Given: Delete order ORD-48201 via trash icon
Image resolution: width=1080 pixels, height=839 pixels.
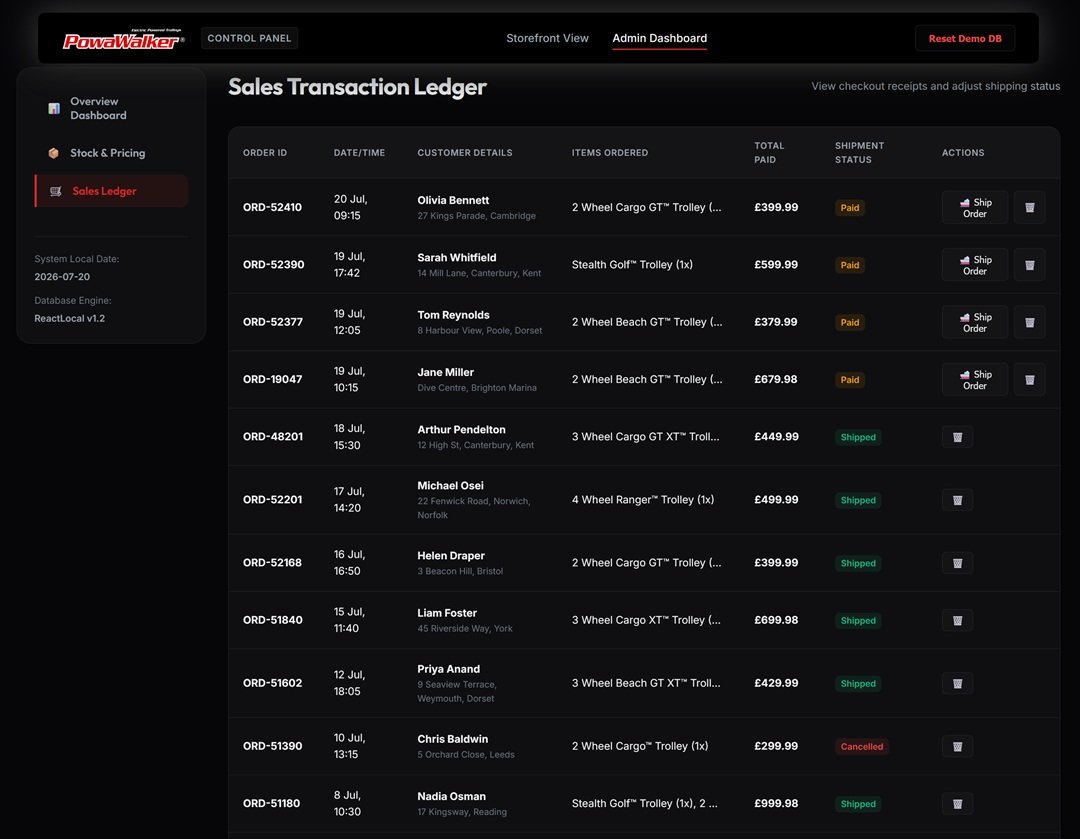Looking at the screenshot, I should (x=957, y=437).
